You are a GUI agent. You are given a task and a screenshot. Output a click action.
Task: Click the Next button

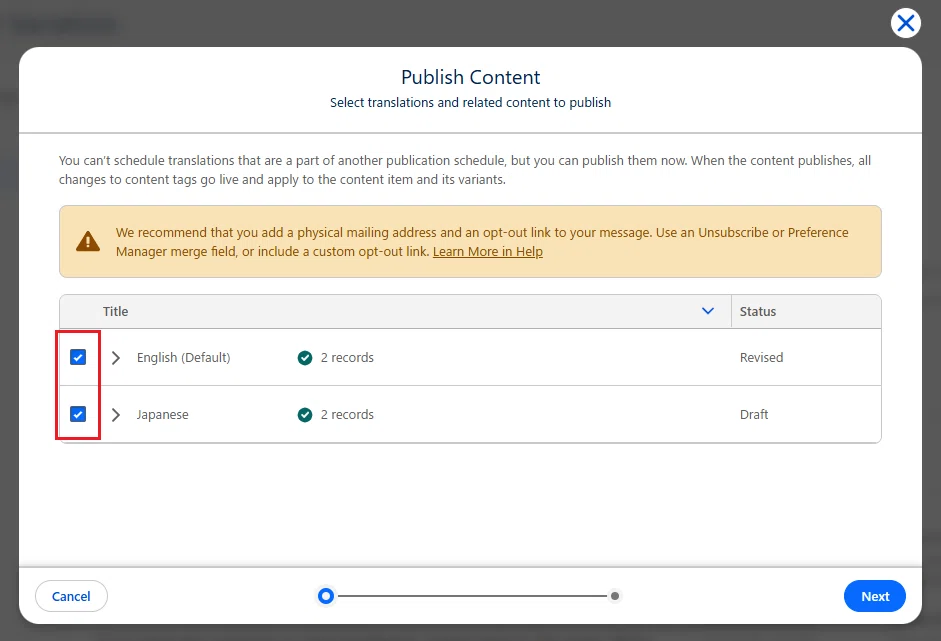point(874,596)
